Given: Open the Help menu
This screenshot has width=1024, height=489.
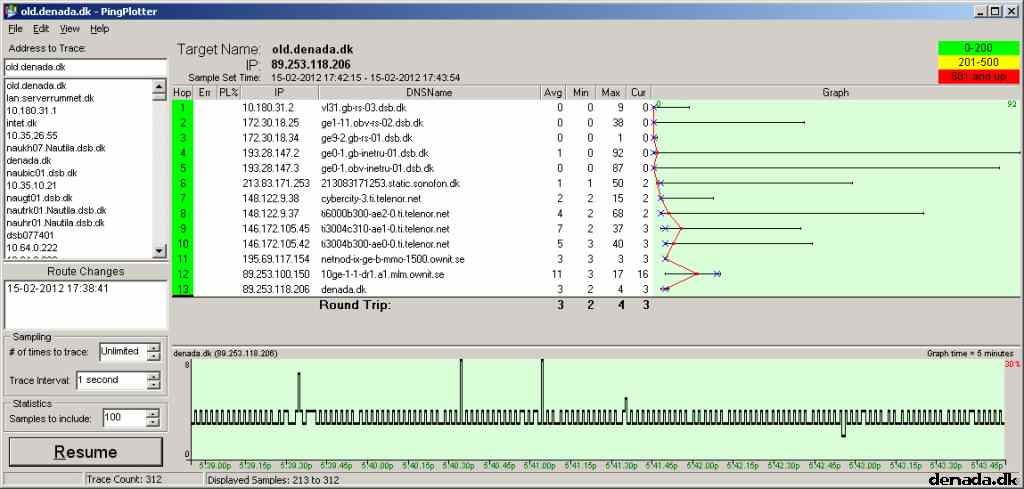Looking at the screenshot, I should pyautogui.click(x=99, y=29).
